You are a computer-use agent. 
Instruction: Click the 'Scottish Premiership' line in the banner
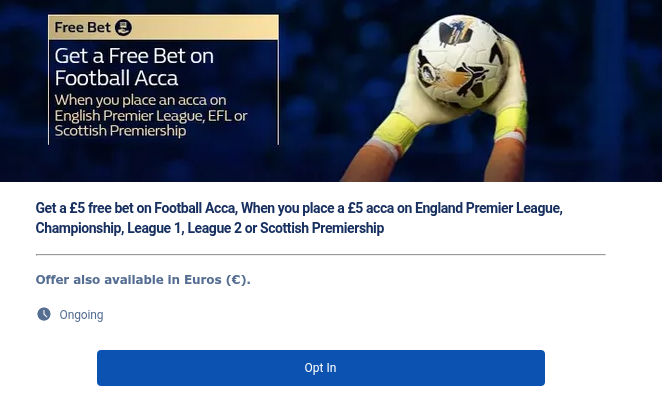(120, 130)
